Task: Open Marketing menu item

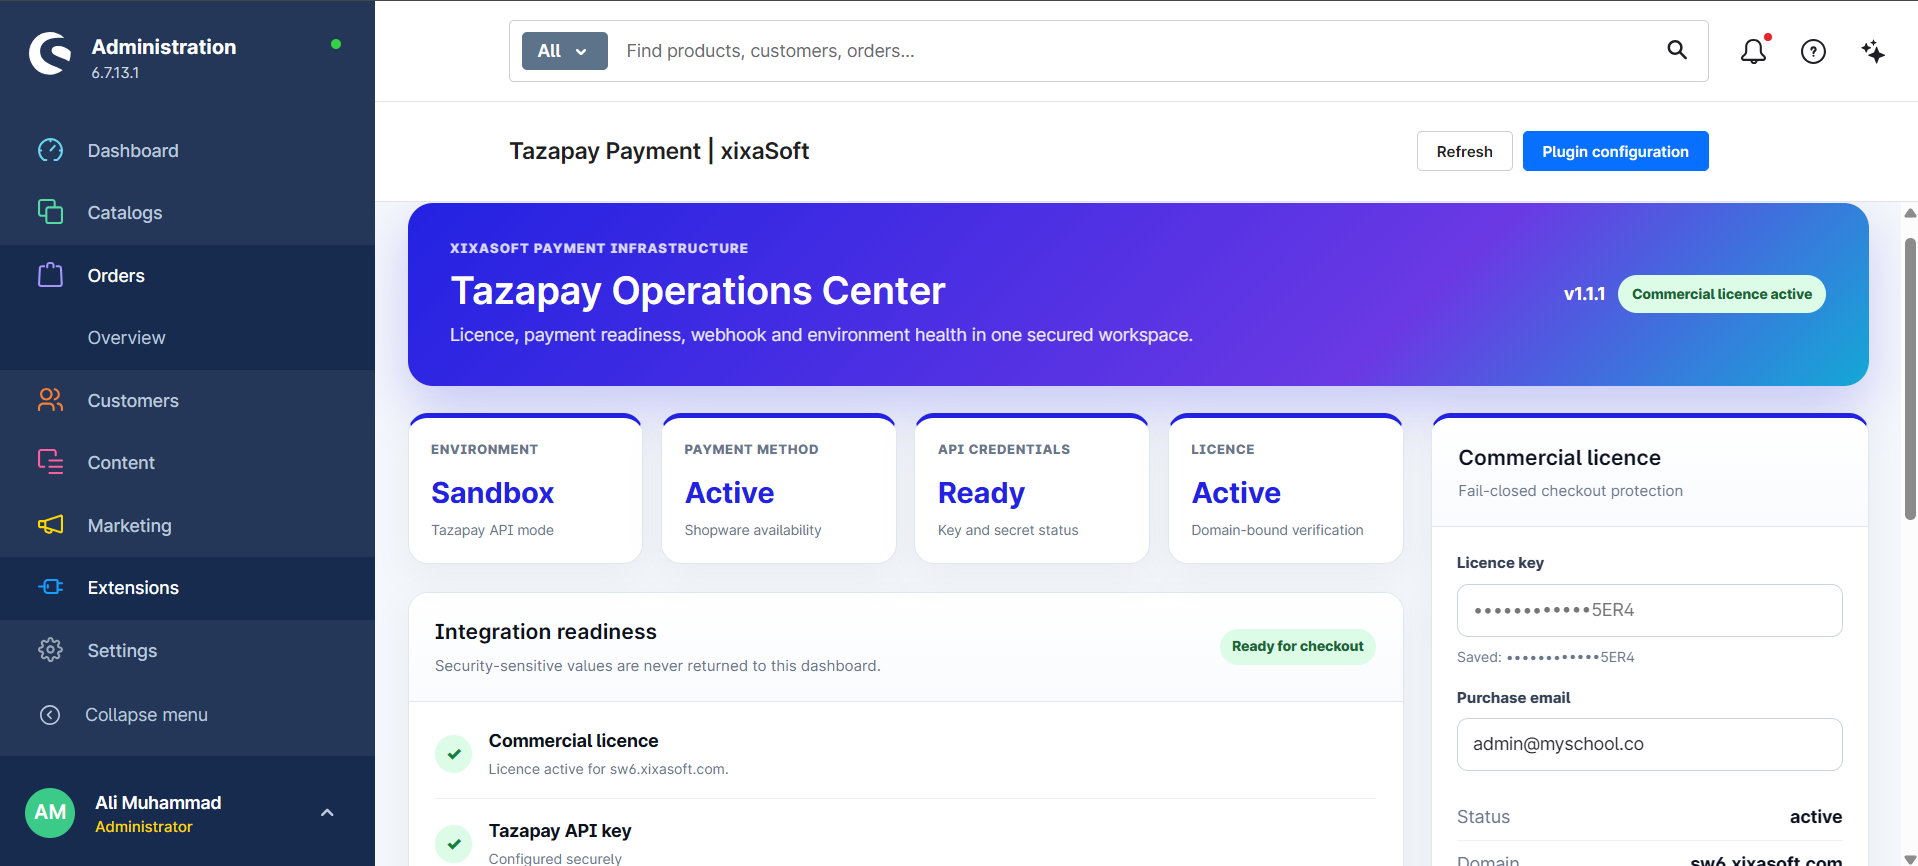Action: pos(187,526)
